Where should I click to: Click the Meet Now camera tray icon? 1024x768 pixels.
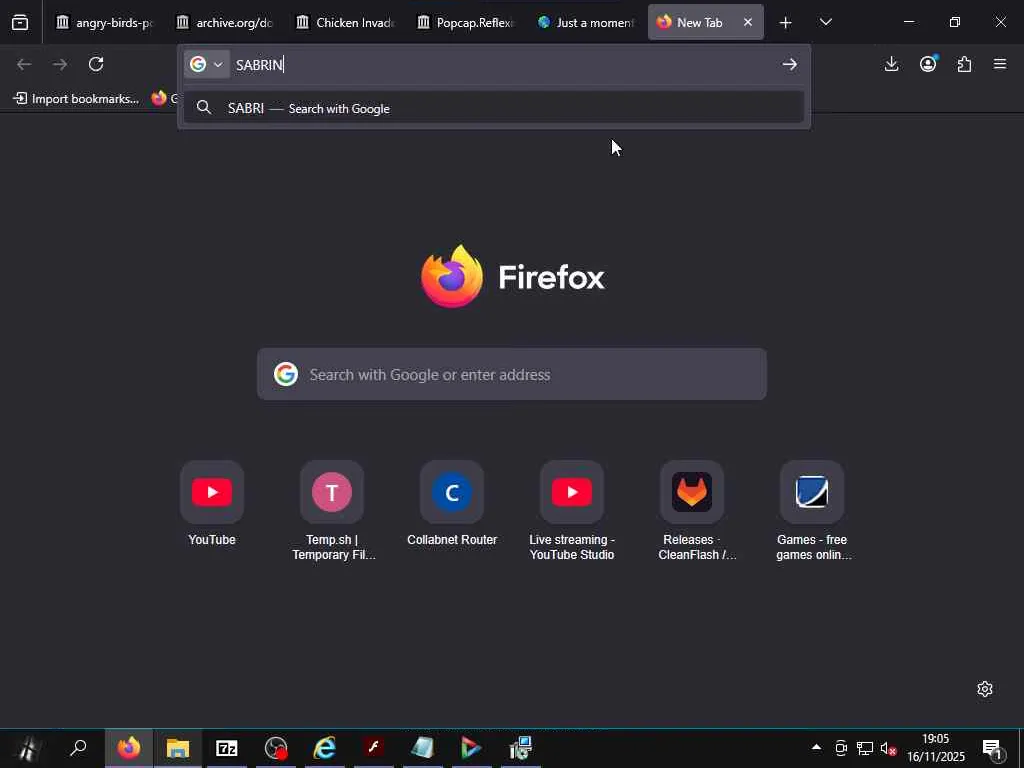pos(841,748)
